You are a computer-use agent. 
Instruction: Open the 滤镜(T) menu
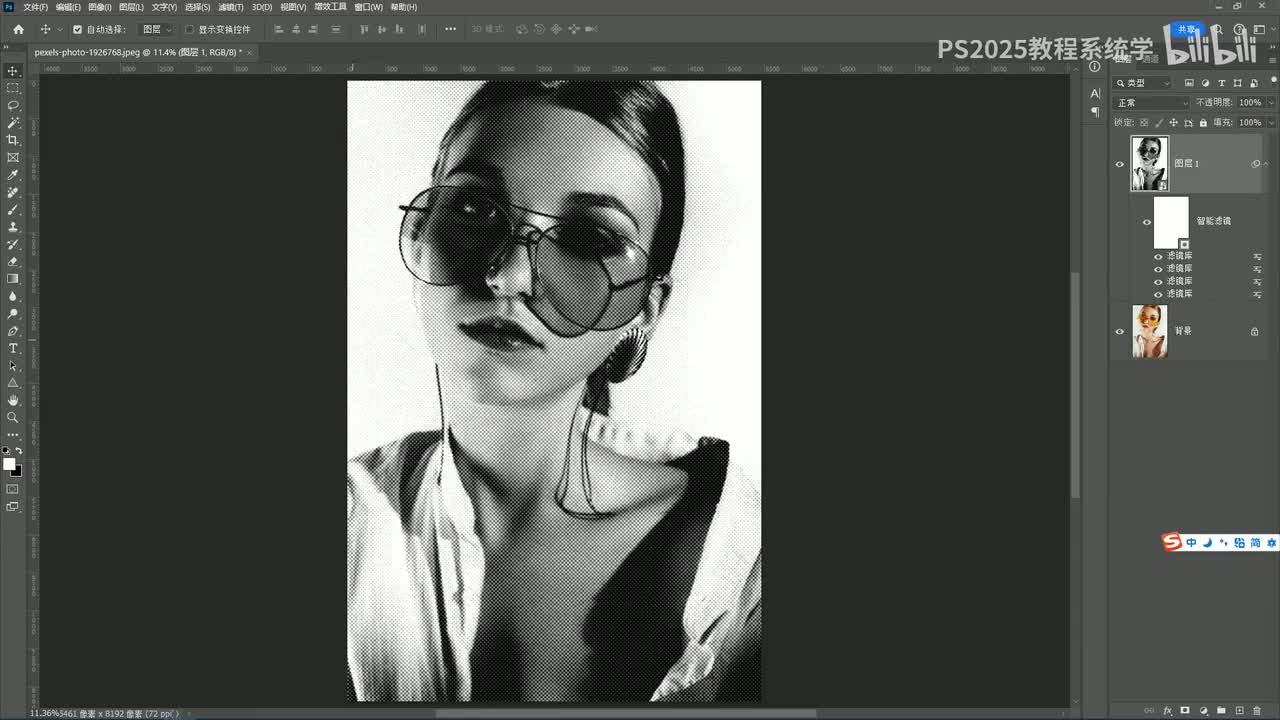231,7
